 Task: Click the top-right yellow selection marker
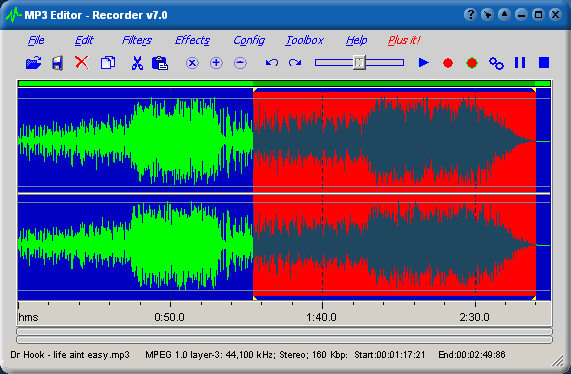534,90
